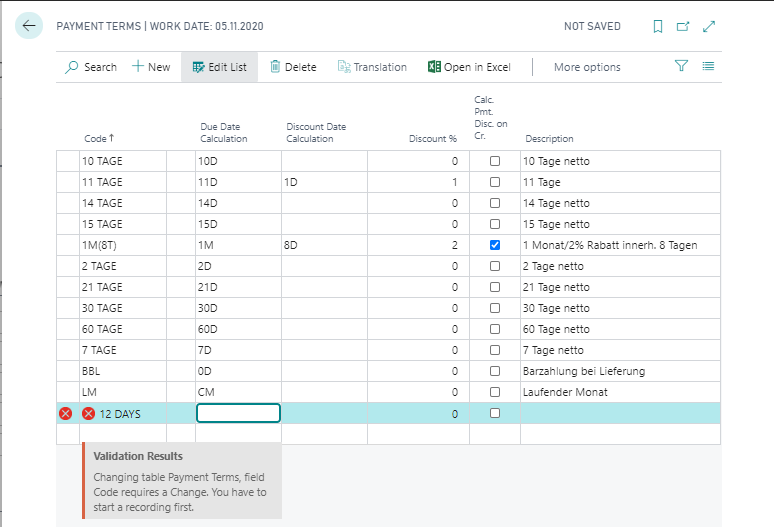This screenshot has height=527, width=774.
Task: Check Calc. Pmt. Disc. for 14 TAGE
Action: (x=495, y=203)
